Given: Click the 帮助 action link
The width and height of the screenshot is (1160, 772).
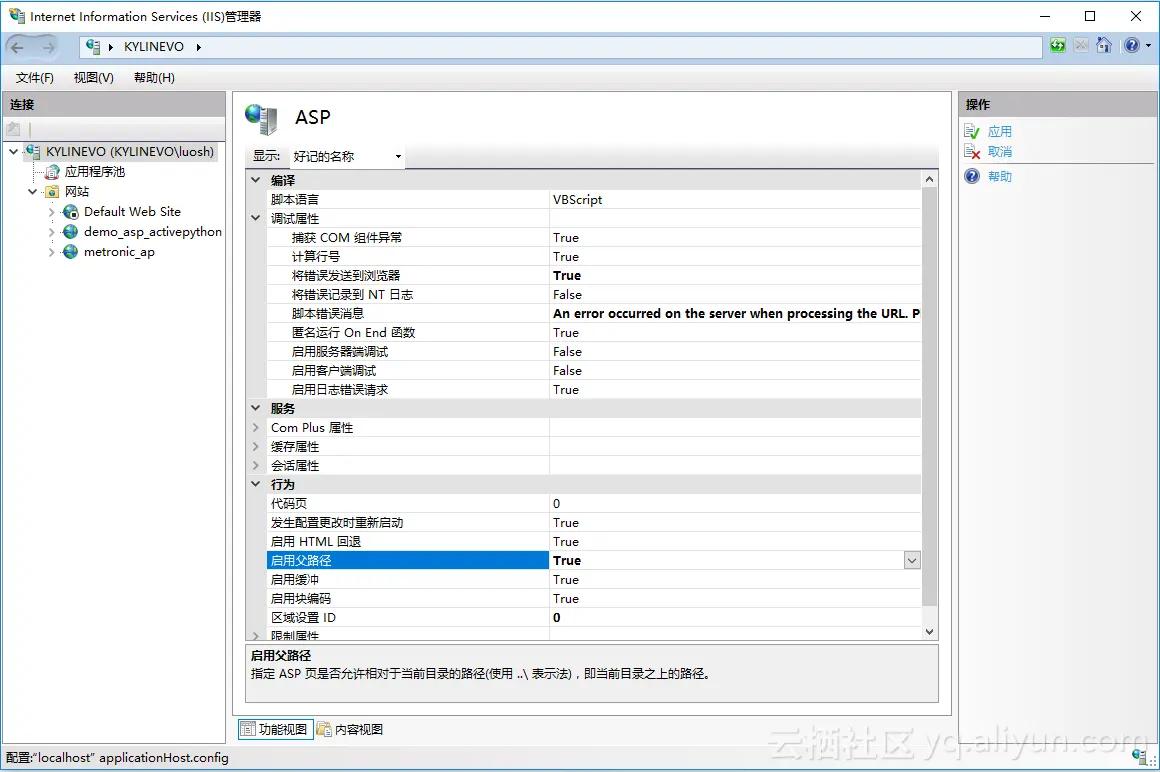Looking at the screenshot, I should point(999,176).
